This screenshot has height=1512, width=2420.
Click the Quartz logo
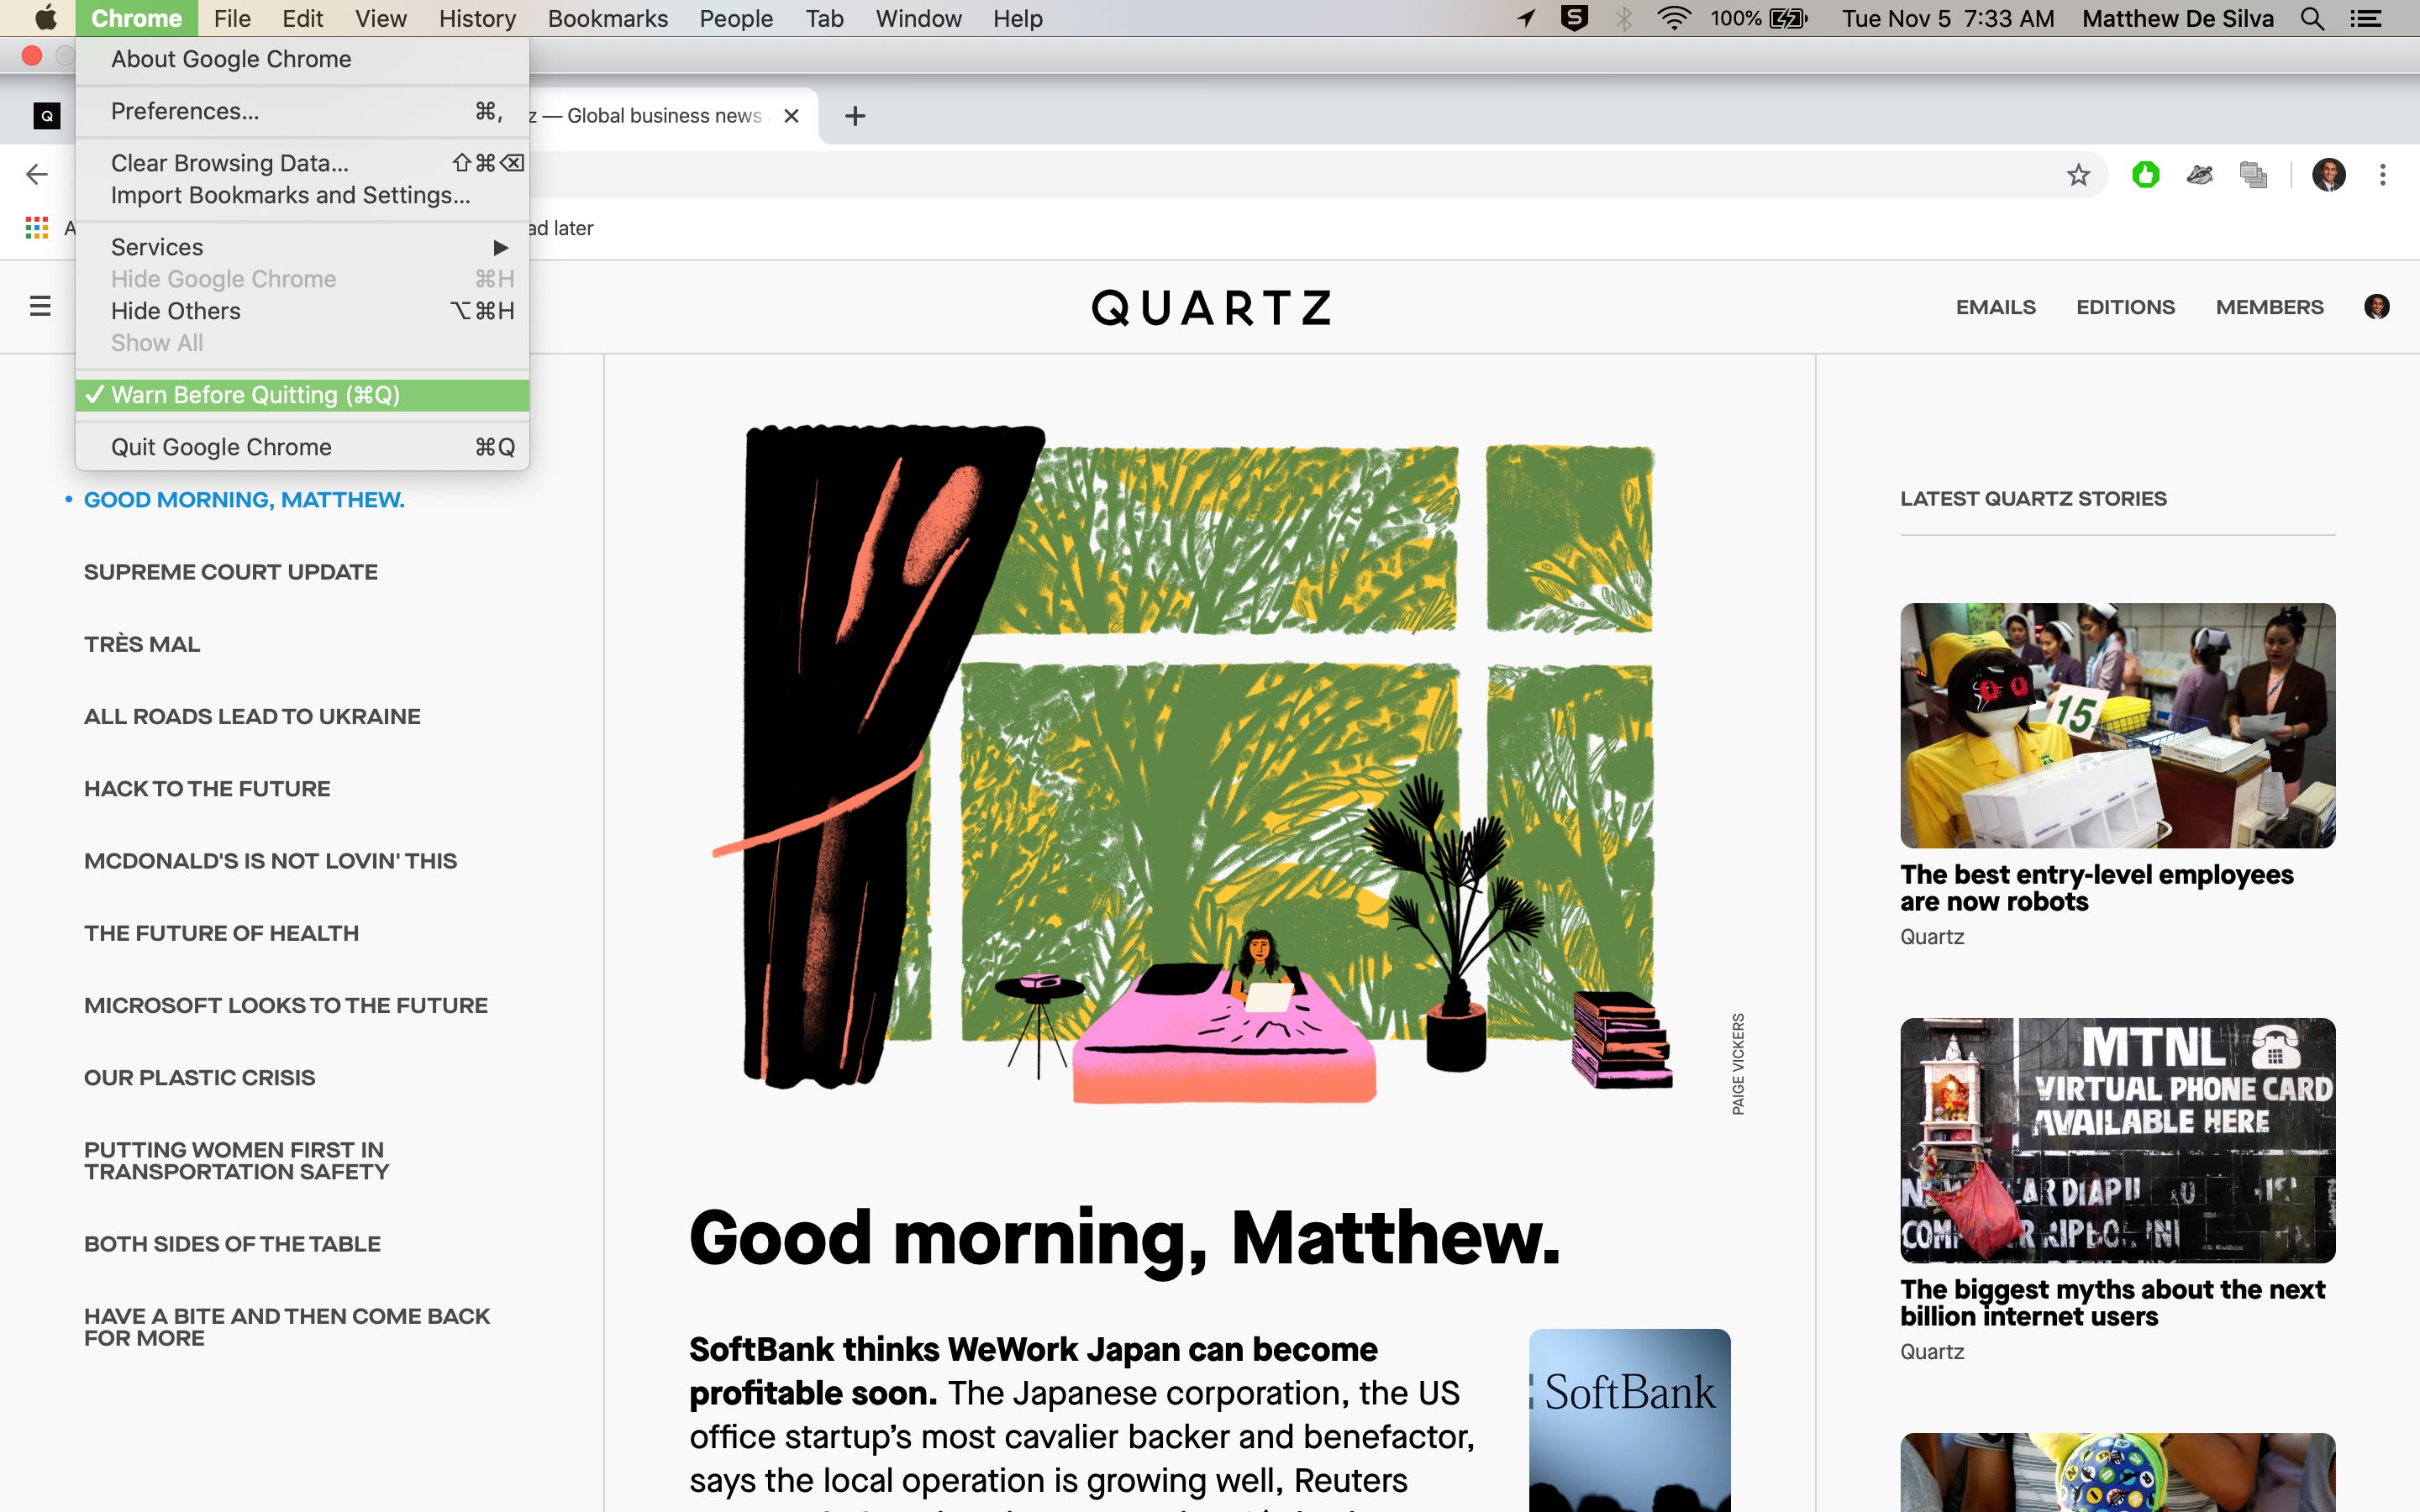coord(1211,307)
